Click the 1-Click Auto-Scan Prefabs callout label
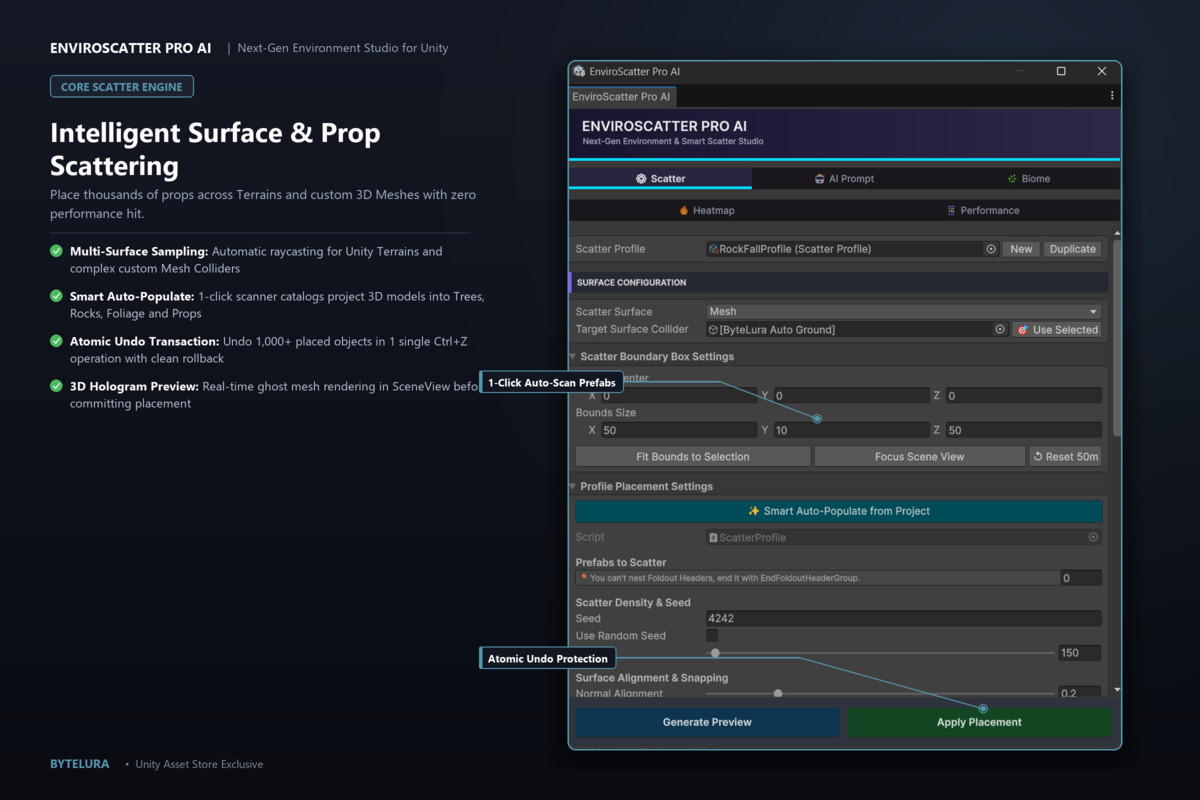Viewport: 1200px width, 800px height. tap(552, 382)
